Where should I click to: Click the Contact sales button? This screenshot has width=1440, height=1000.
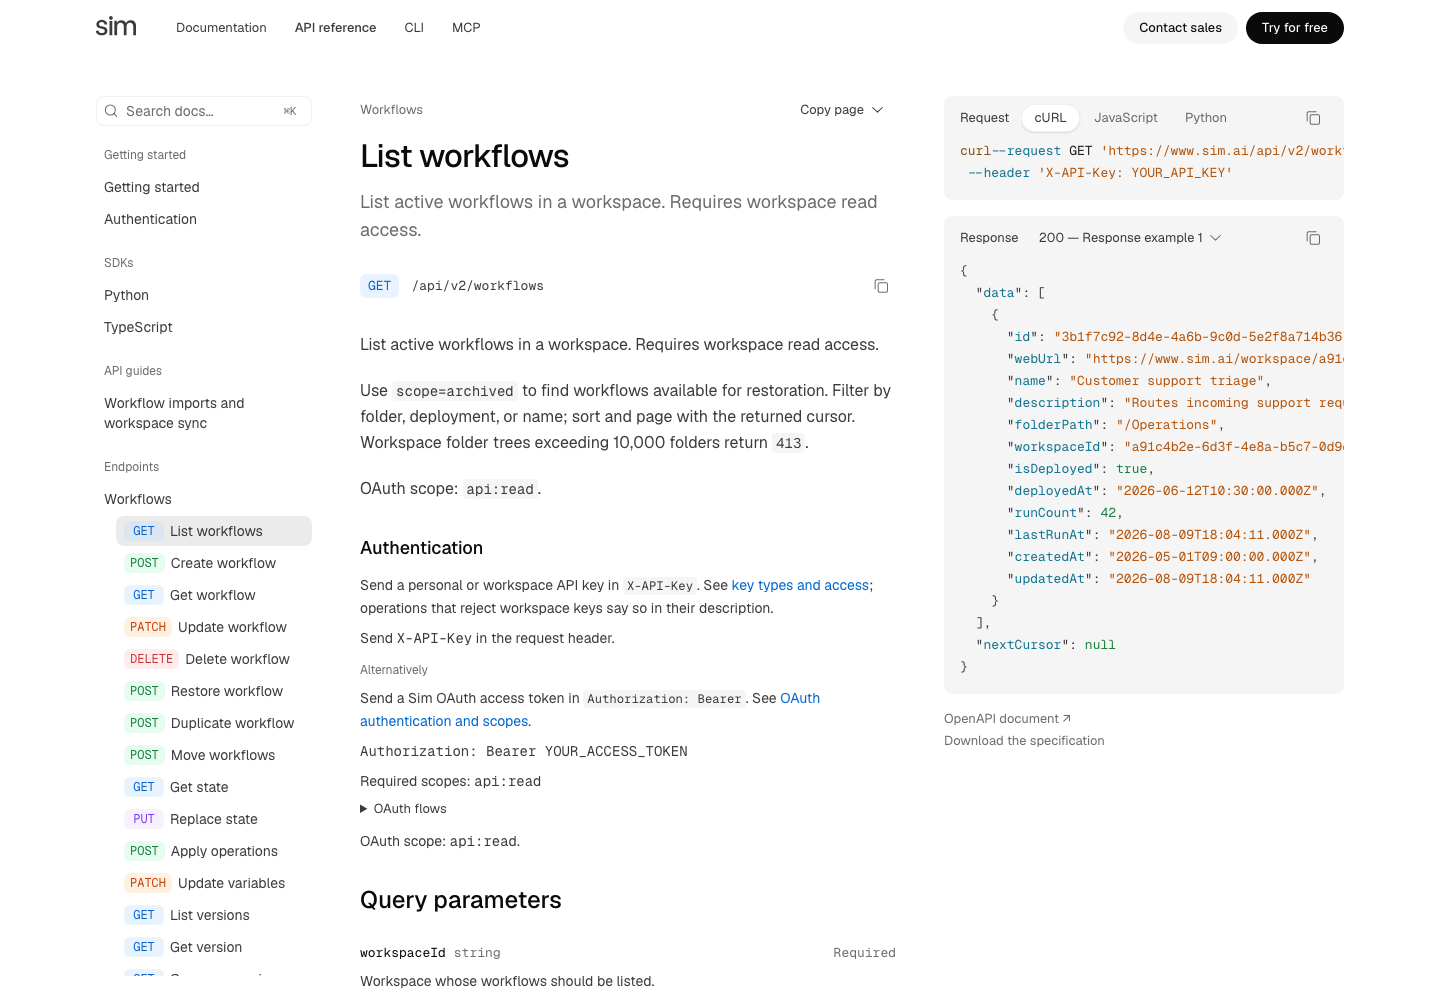[1180, 28]
